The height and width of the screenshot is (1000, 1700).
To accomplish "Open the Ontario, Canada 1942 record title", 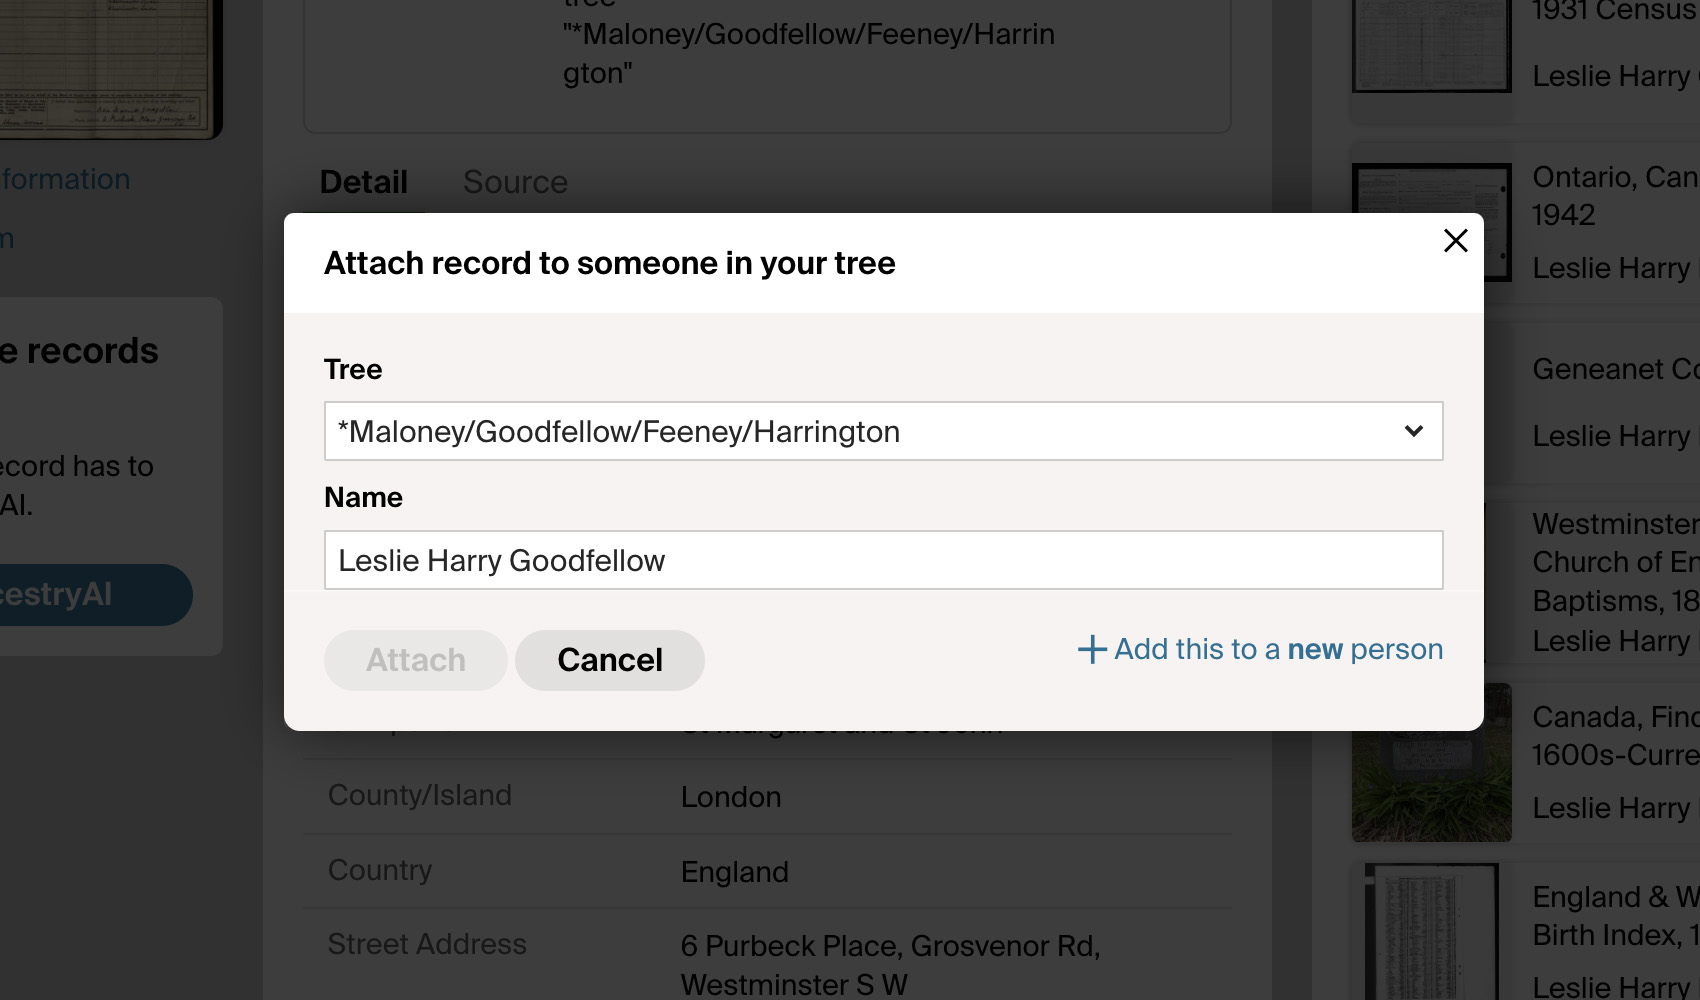I will pos(1615,196).
